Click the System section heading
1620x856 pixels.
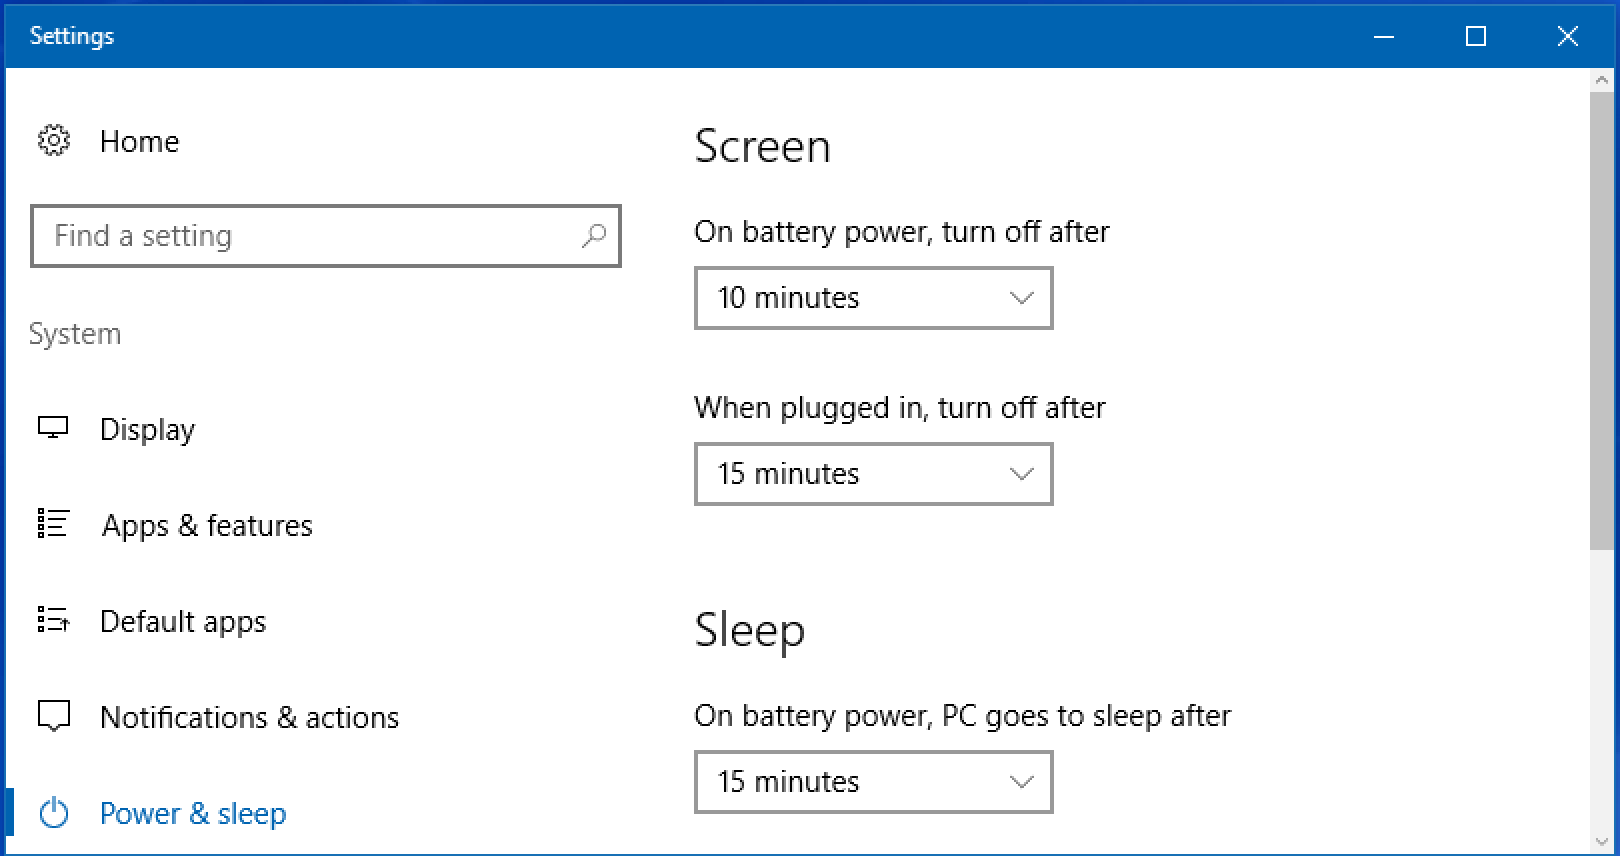pos(75,333)
